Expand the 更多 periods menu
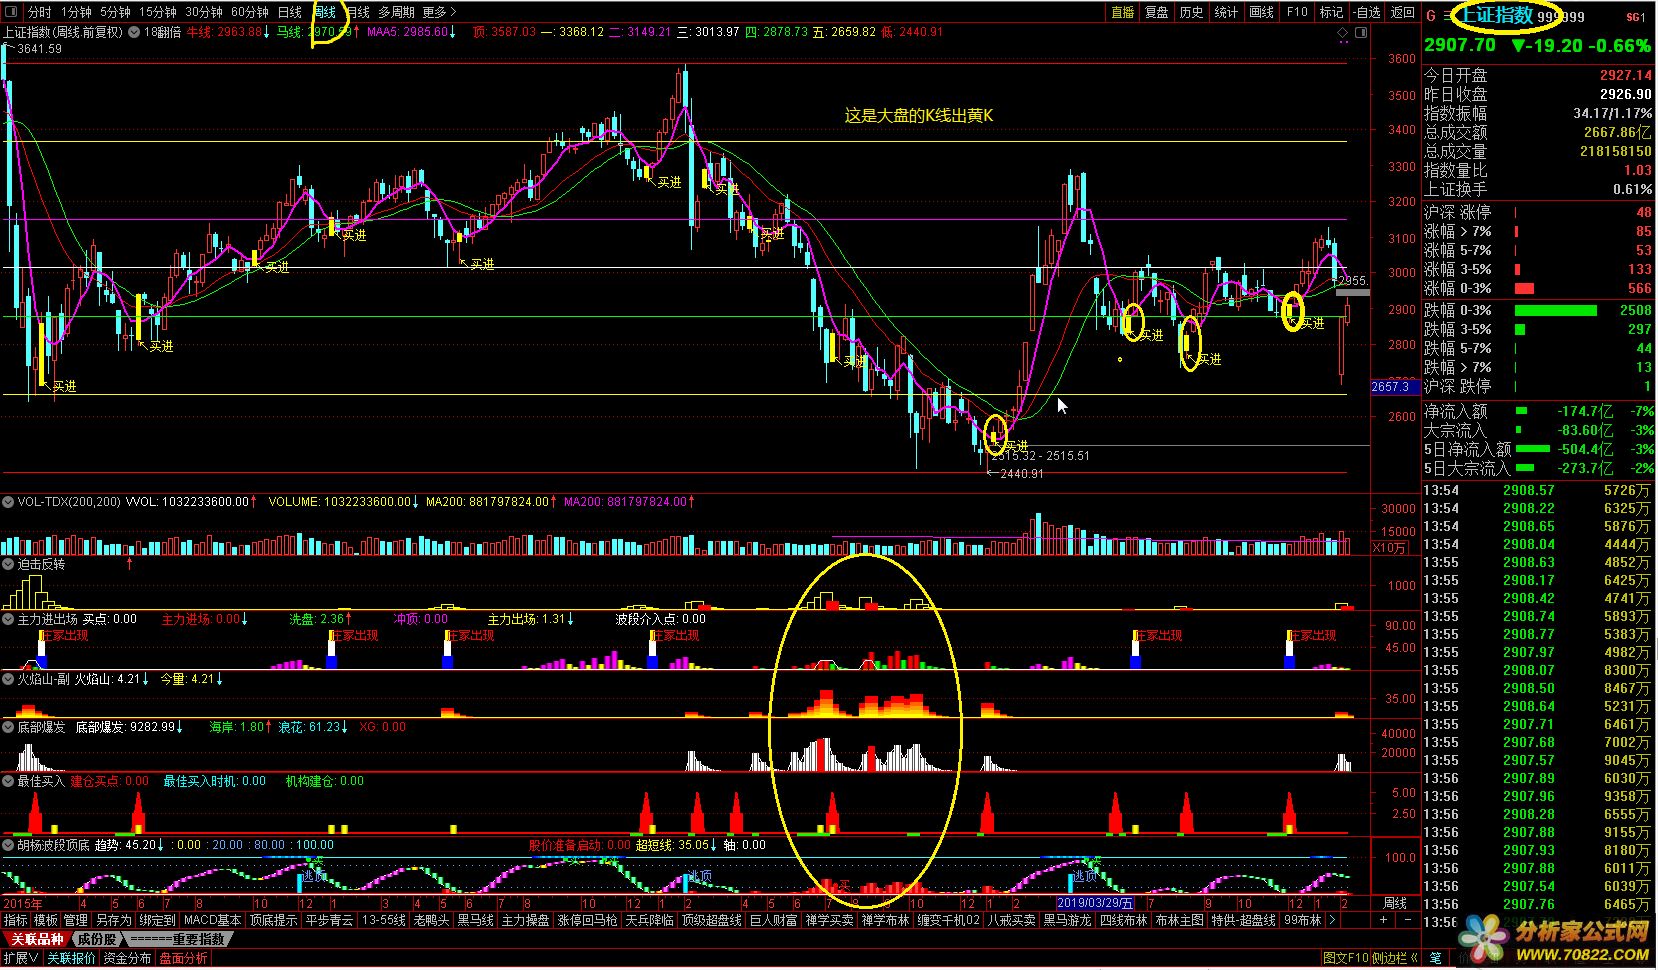Viewport: 1658px width, 970px height. click(438, 12)
